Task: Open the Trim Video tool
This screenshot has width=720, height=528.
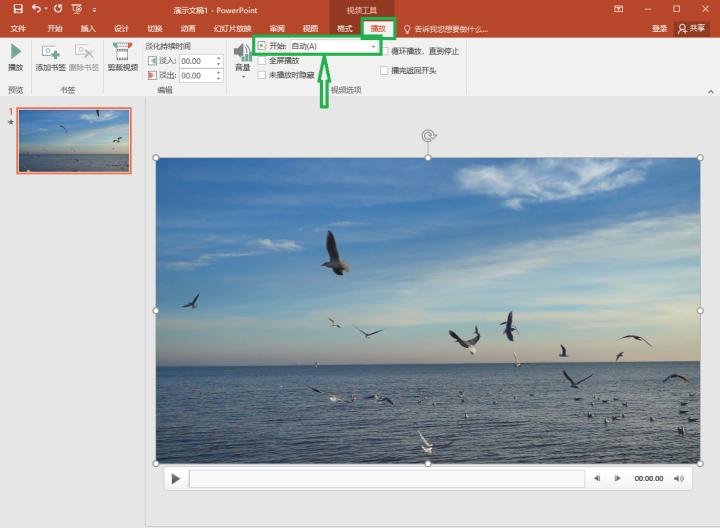Action: [124, 52]
